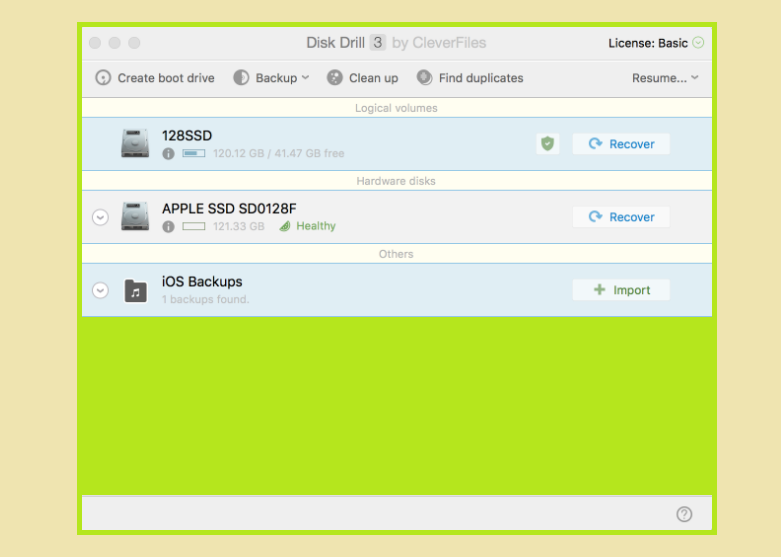Choose Find duplicates in the toolbar
The width and height of the screenshot is (781, 557).
(x=470, y=78)
